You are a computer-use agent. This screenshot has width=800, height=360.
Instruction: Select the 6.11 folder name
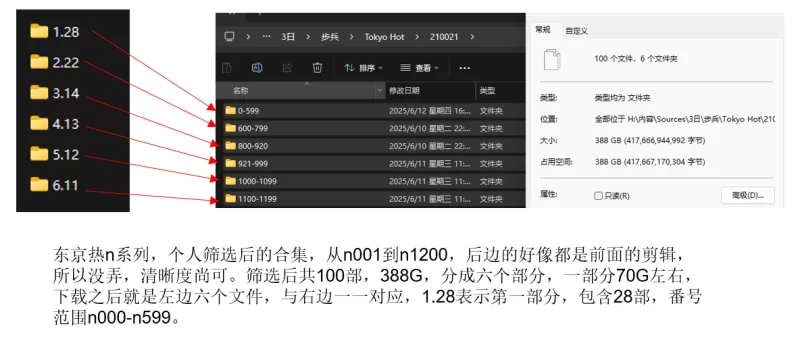tap(66, 185)
